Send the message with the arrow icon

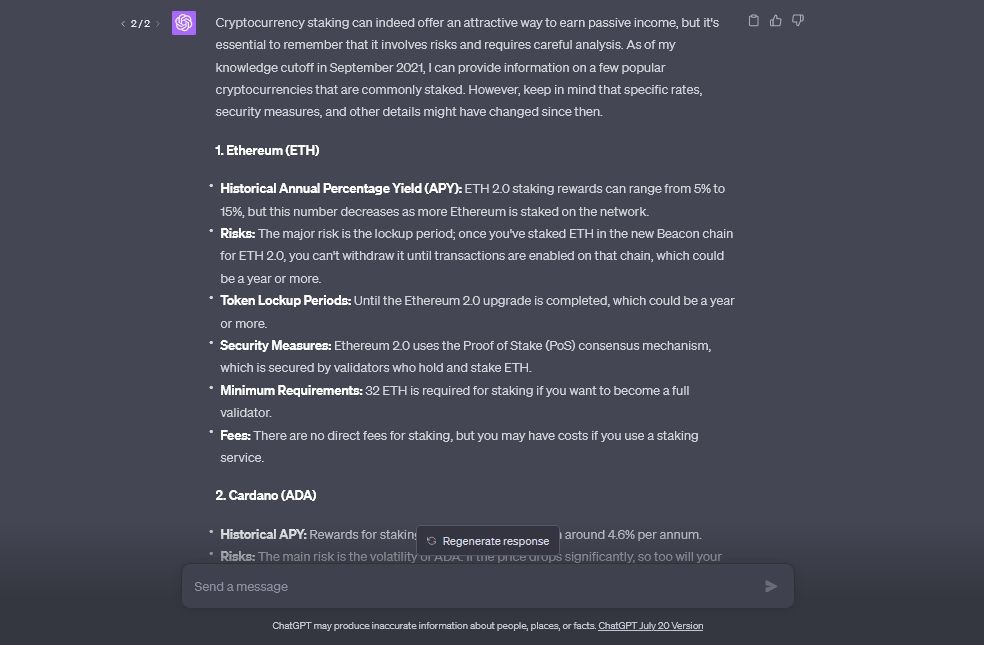tap(771, 587)
